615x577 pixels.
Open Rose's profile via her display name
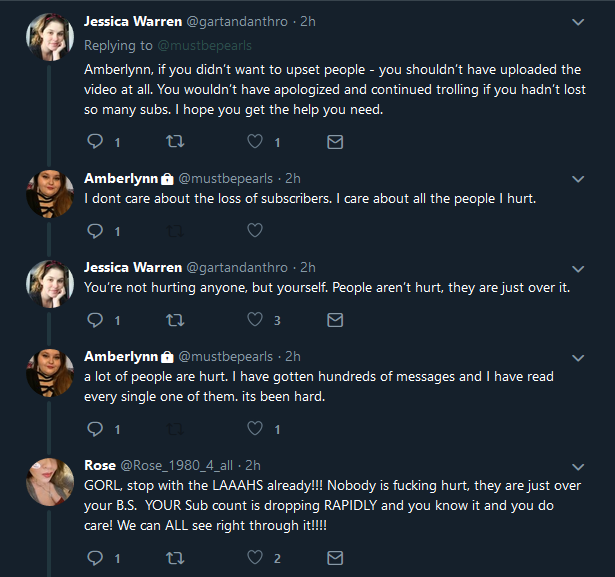[x=100, y=465]
